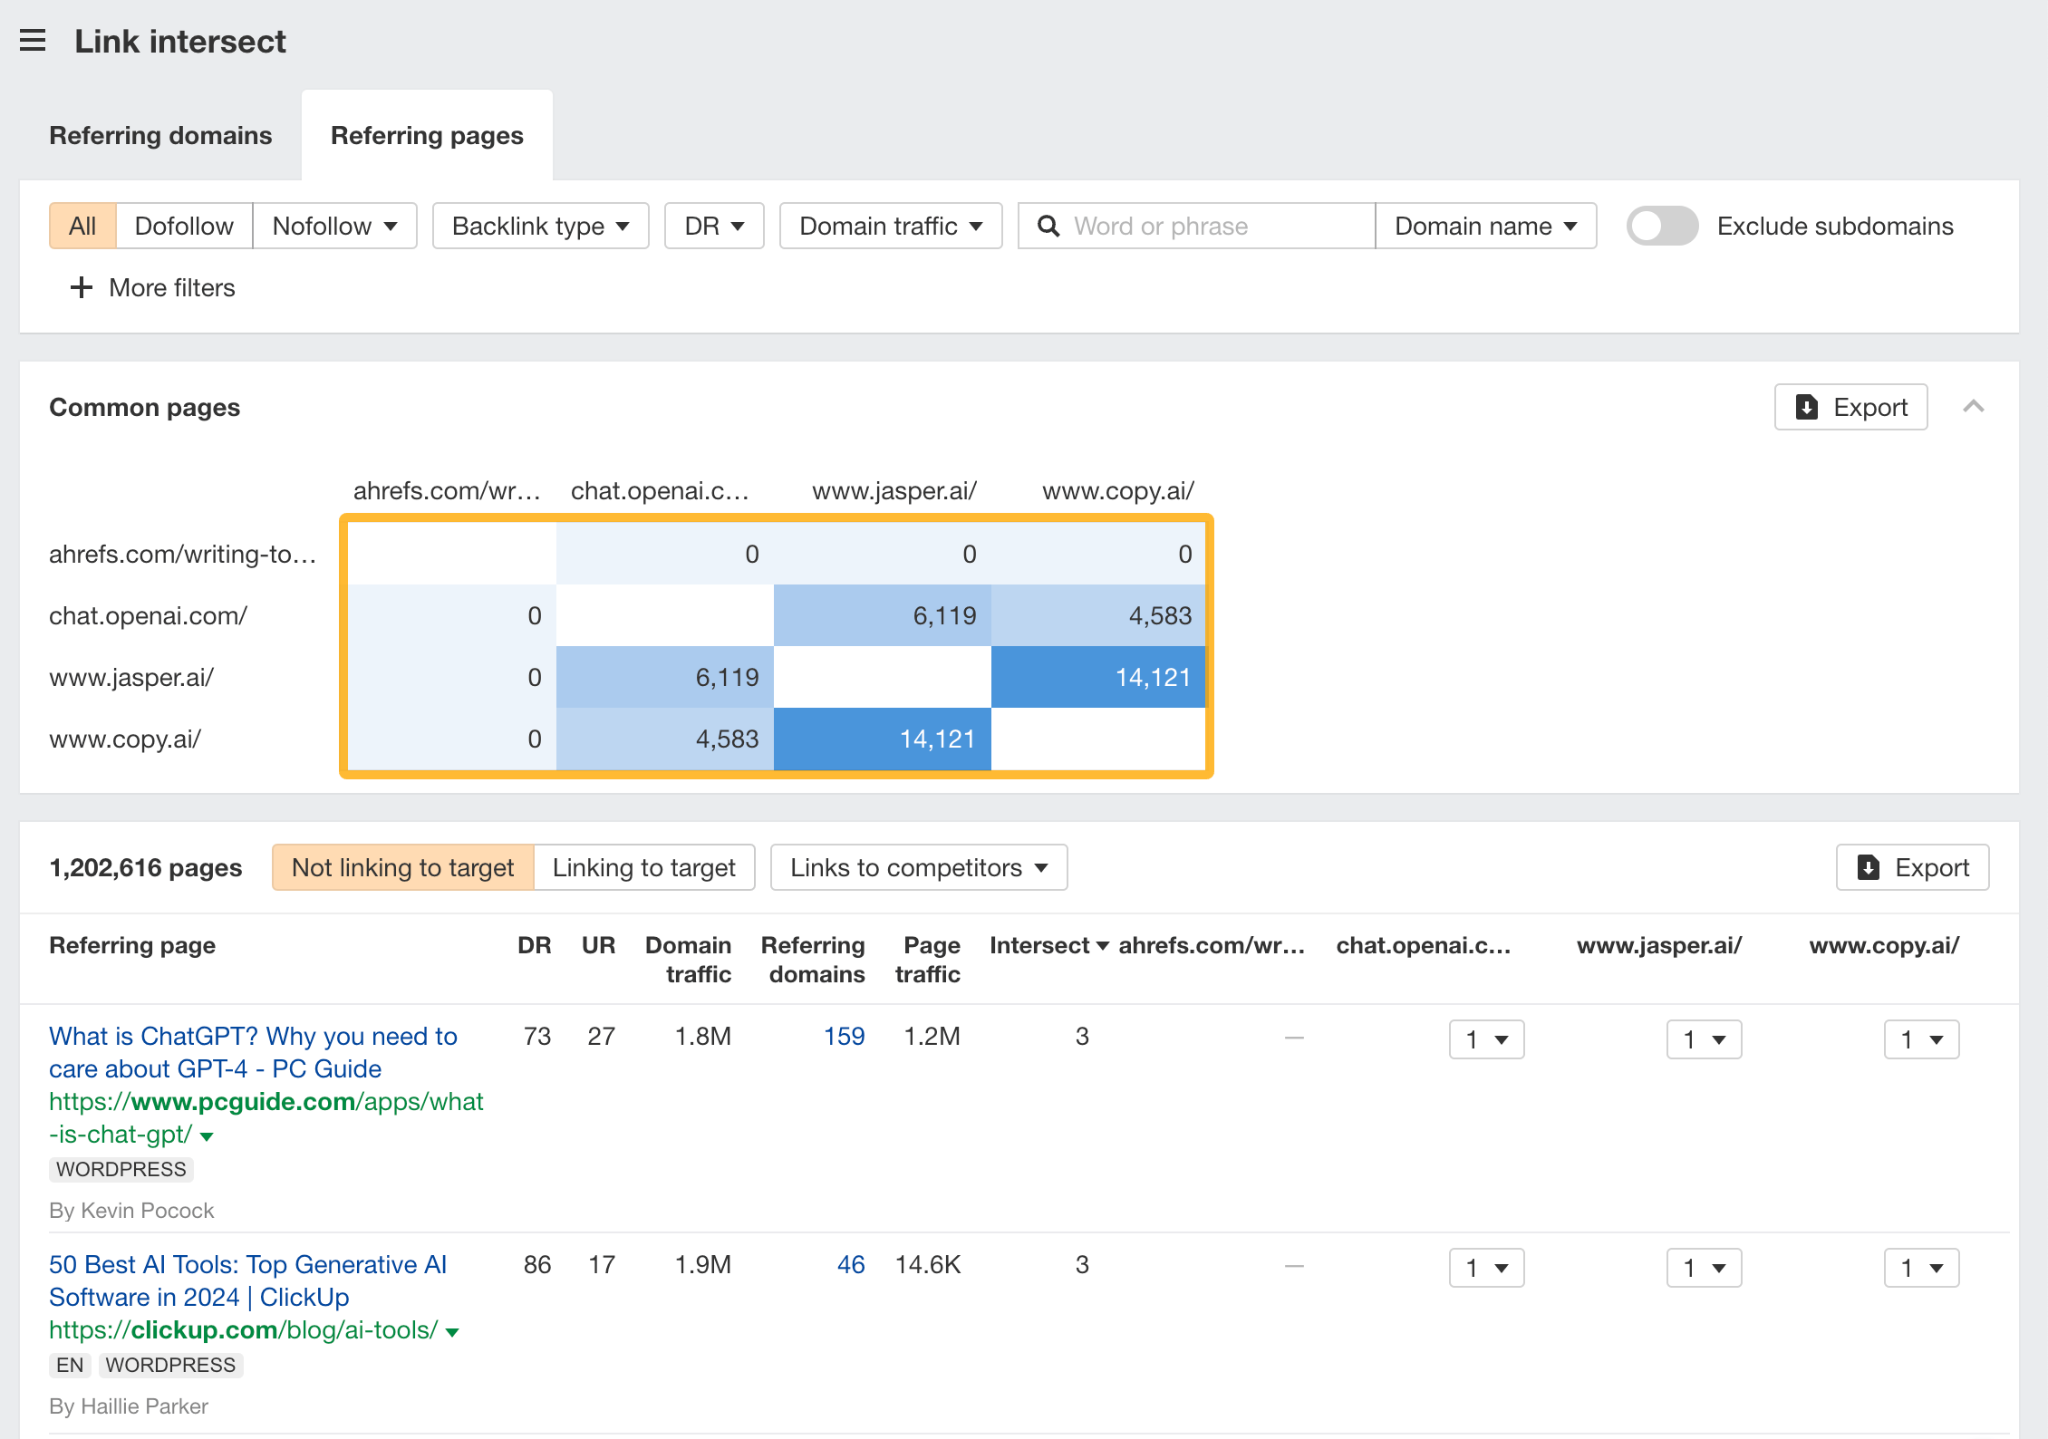Switch to the Referring domains tab
Viewport: 2048px width, 1439px height.
pos(161,135)
